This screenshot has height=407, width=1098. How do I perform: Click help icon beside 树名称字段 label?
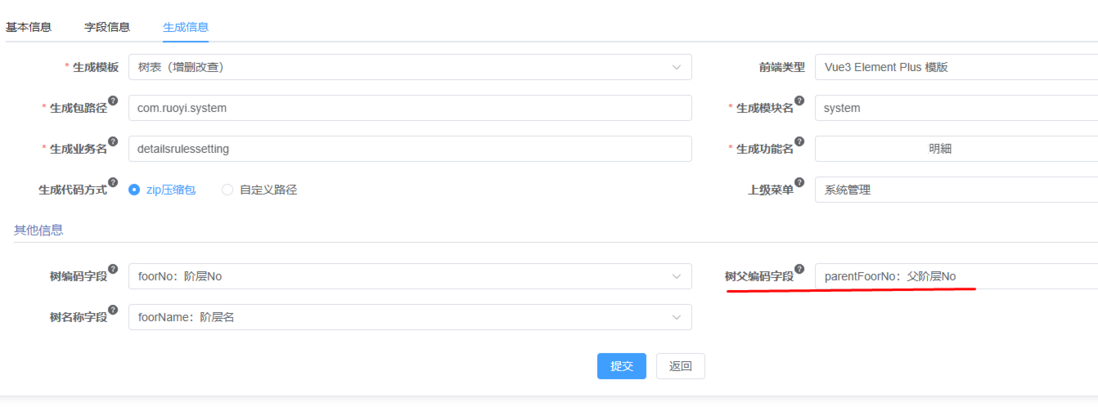[113, 310]
